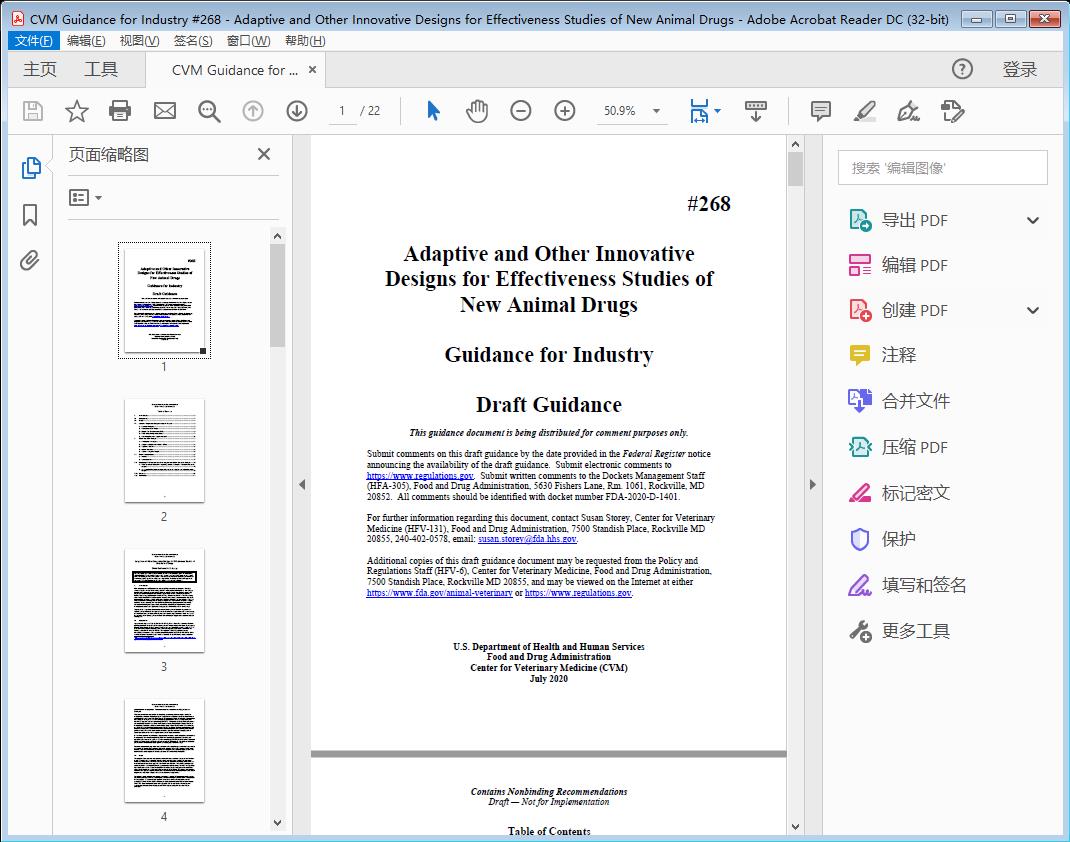Add this document to favorites star
The width and height of the screenshot is (1070, 842).
point(76,111)
